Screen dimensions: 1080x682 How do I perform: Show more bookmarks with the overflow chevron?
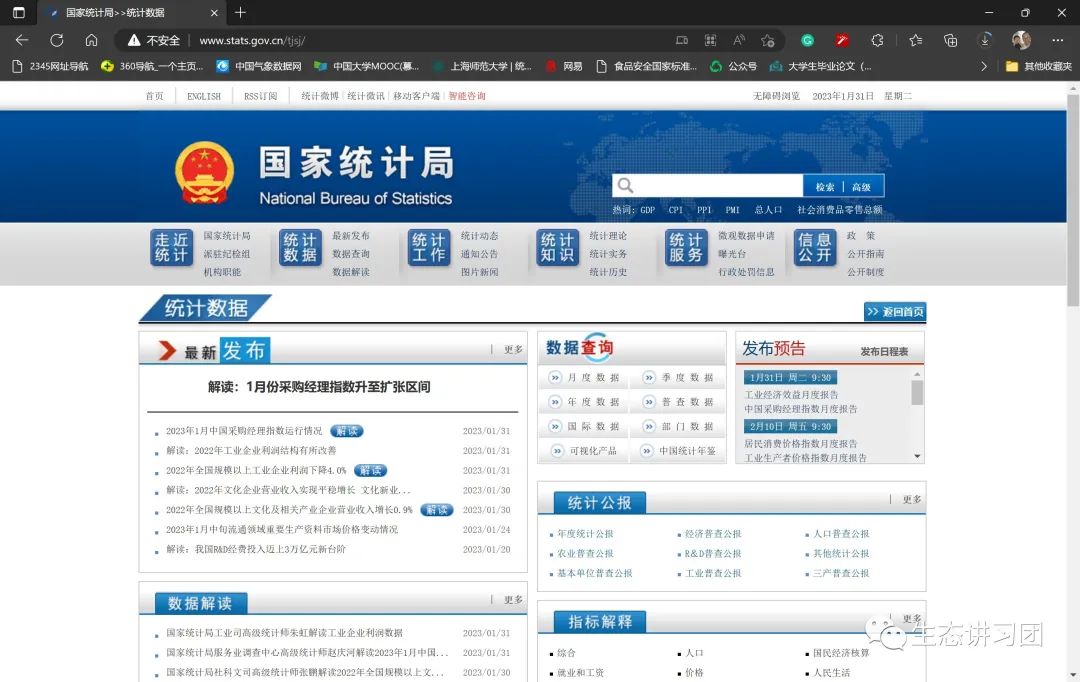pos(984,66)
